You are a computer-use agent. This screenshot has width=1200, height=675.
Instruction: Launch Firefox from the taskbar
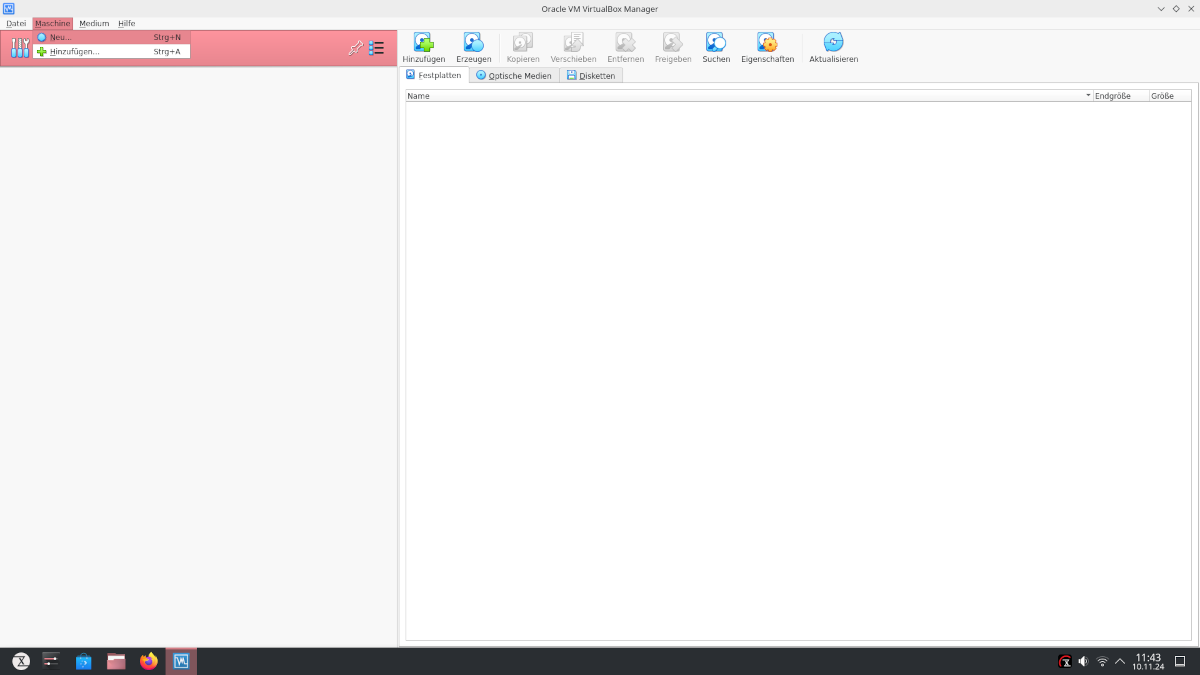[149, 661]
